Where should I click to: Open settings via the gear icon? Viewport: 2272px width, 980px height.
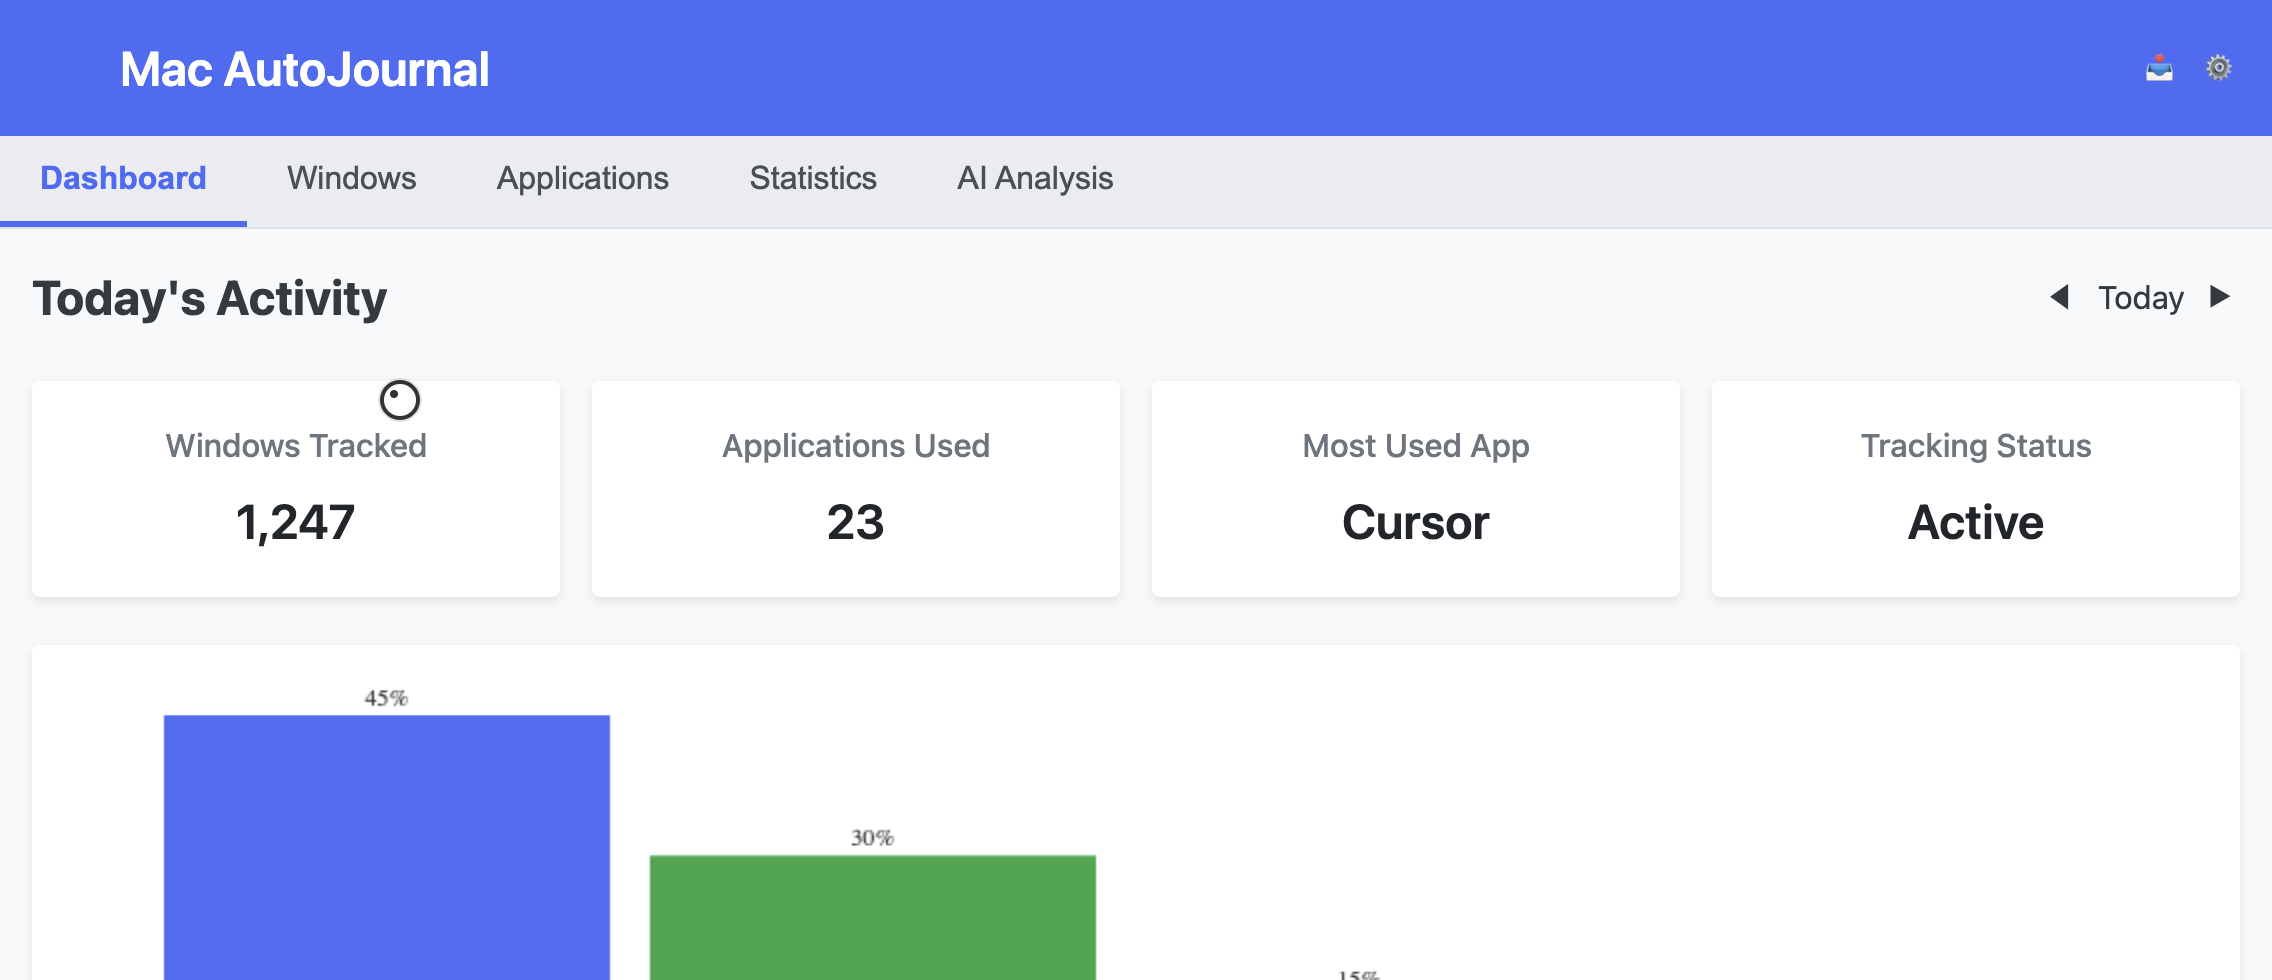2217,67
